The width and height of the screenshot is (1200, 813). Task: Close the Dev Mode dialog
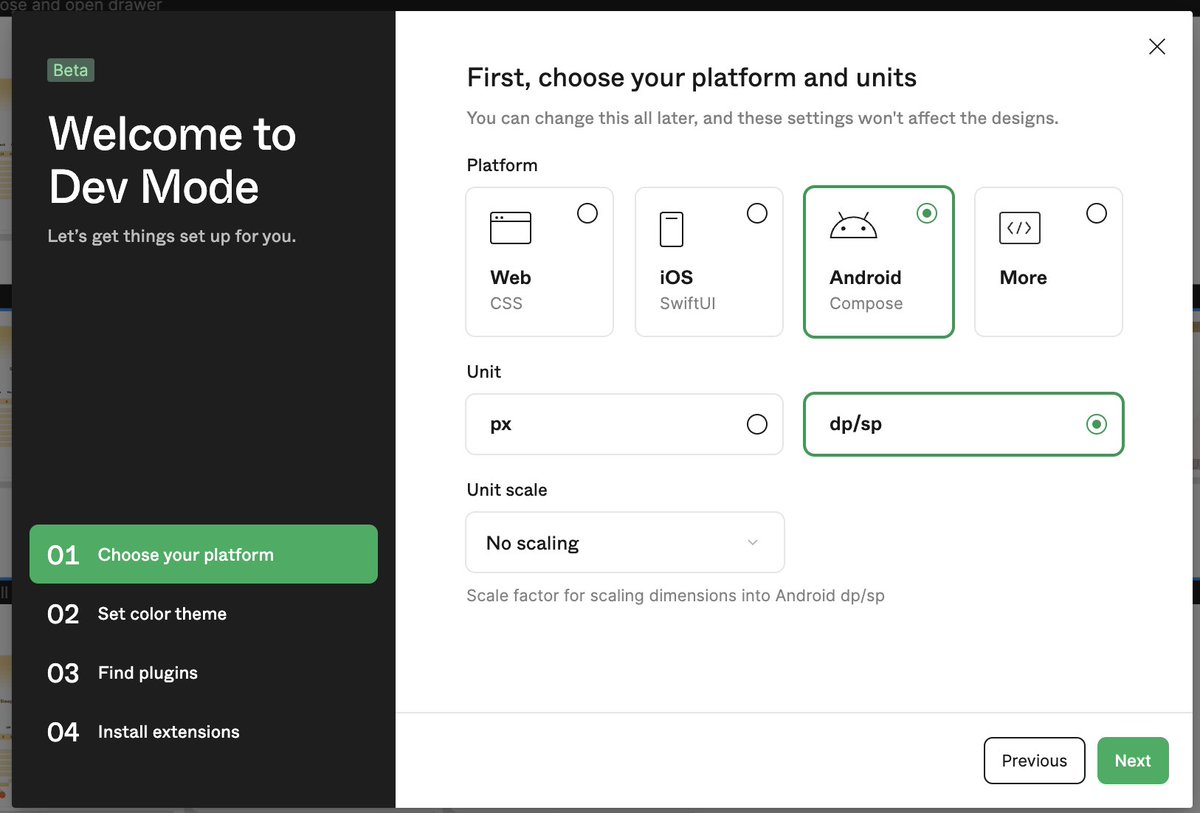click(1157, 46)
